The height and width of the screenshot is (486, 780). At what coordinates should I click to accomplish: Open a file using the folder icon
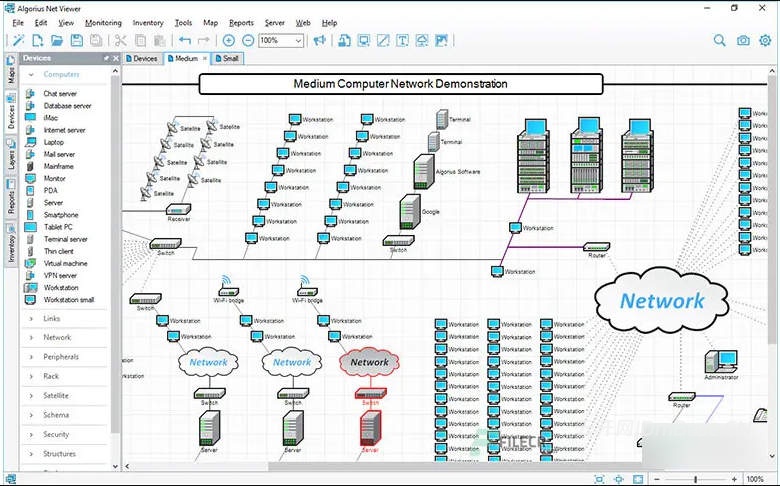coord(57,40)
